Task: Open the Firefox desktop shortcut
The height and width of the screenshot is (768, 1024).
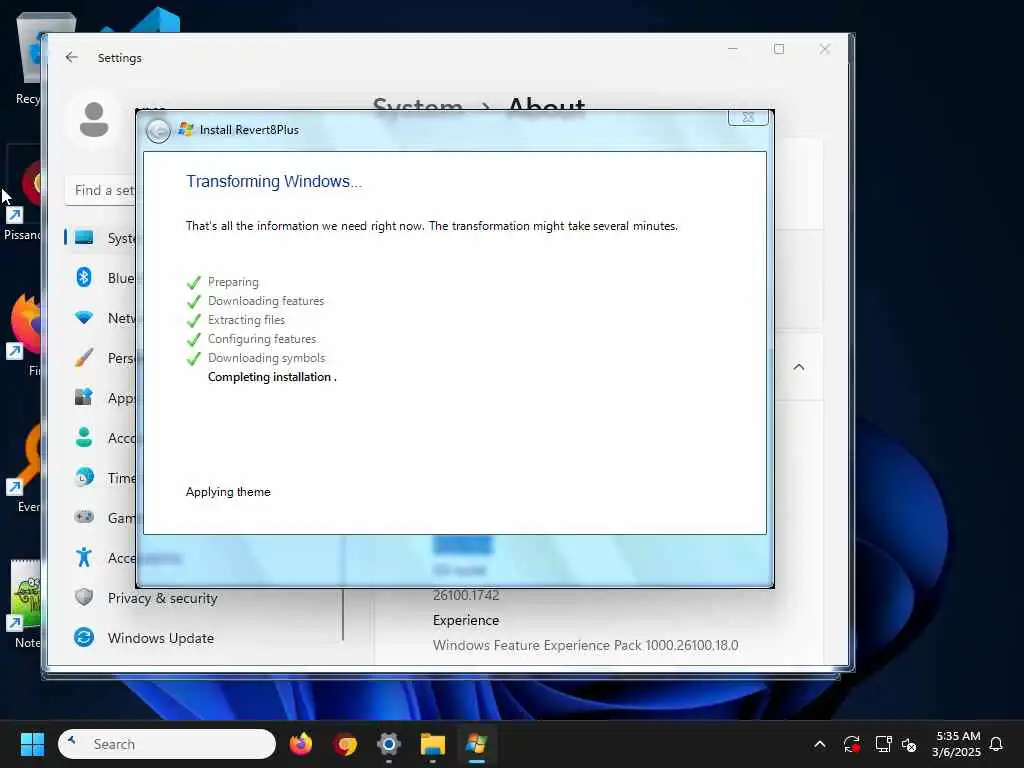Action: coord(27,334)
